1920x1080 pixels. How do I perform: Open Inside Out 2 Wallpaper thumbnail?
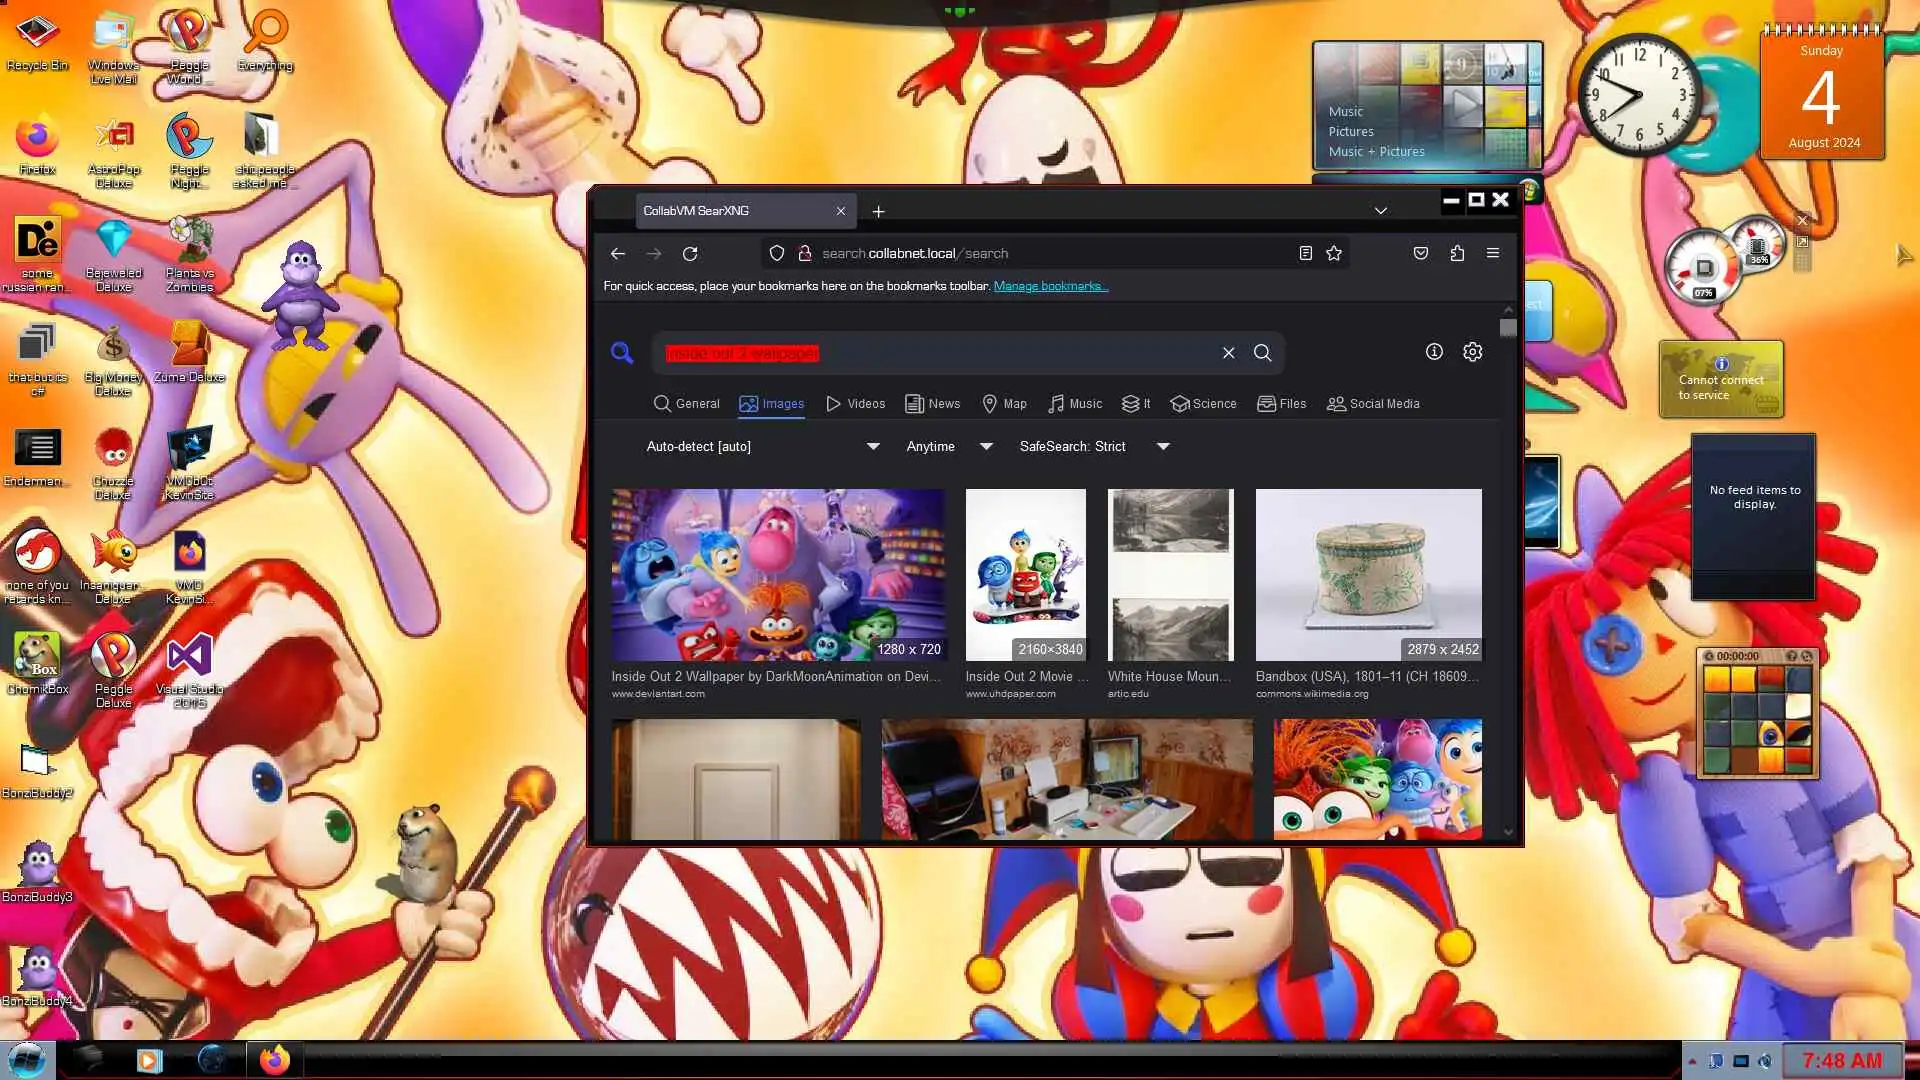click(778, 575)
